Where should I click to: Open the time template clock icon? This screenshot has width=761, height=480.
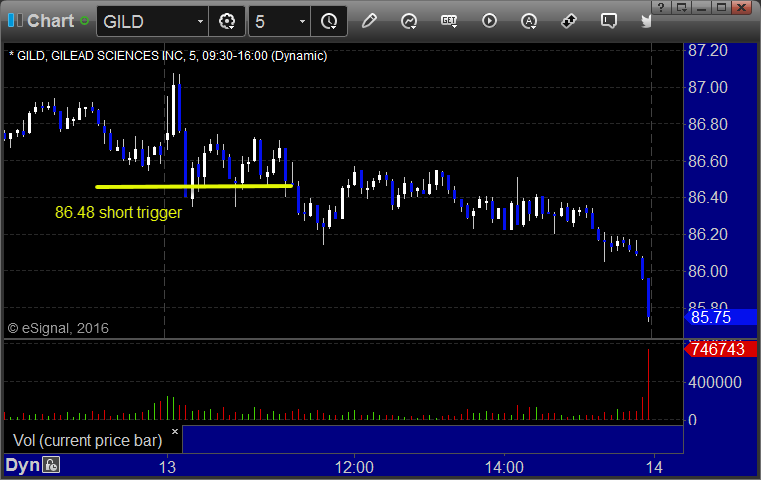[x=329, y=21]
